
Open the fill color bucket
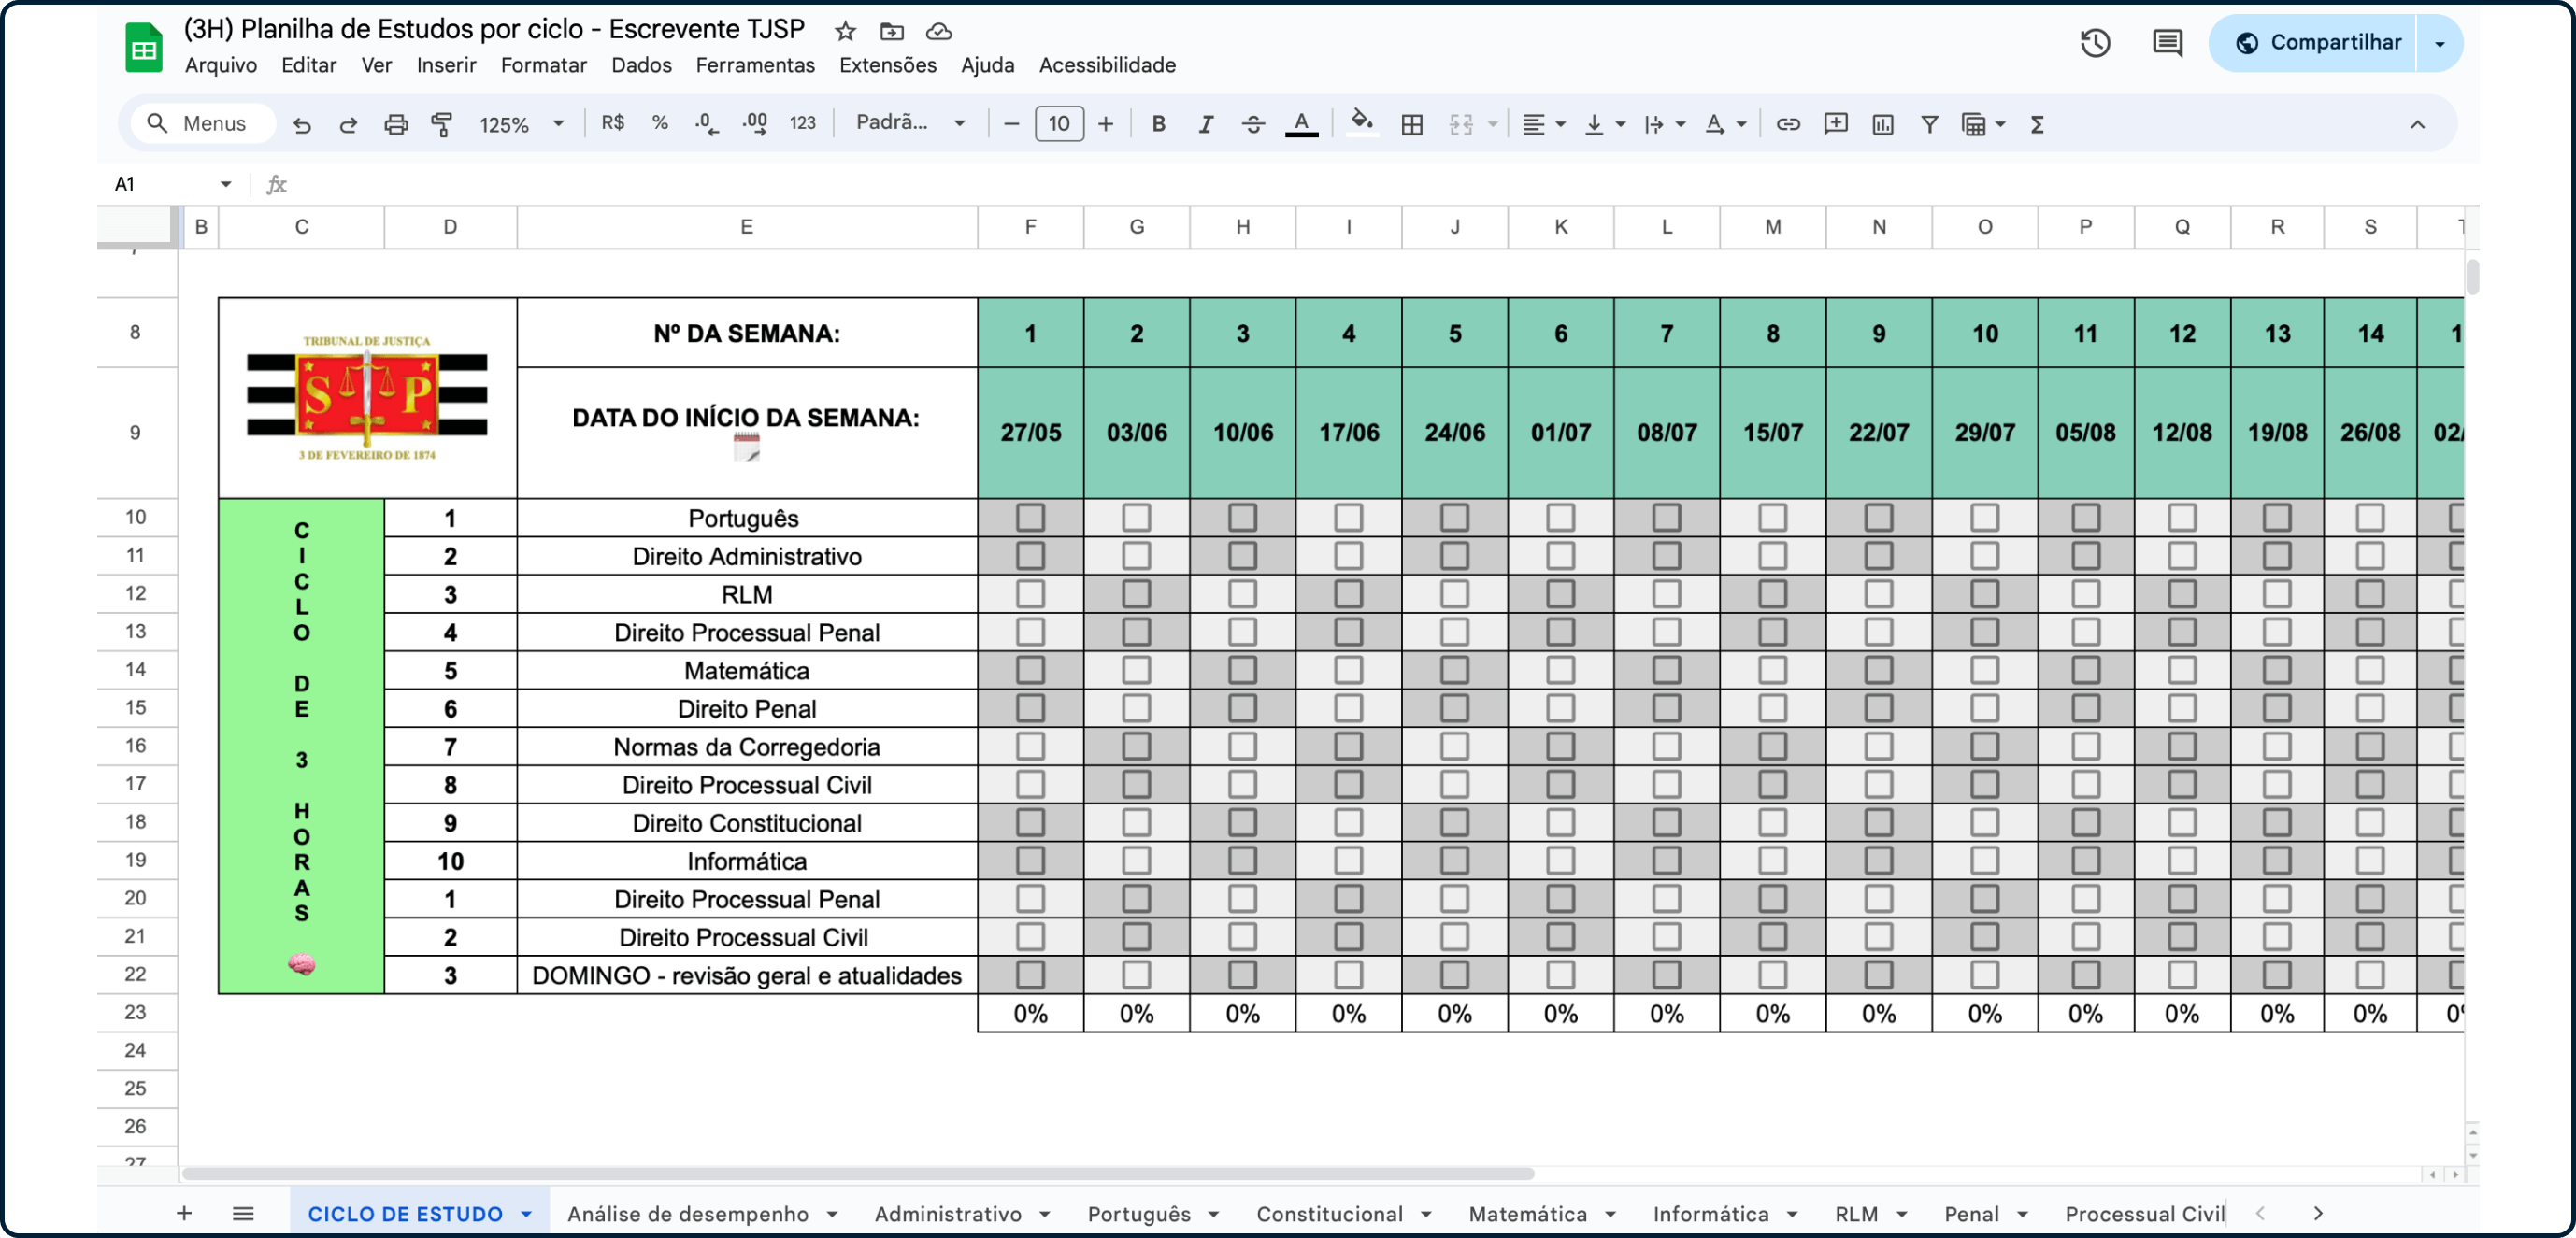pos(1361,124)
